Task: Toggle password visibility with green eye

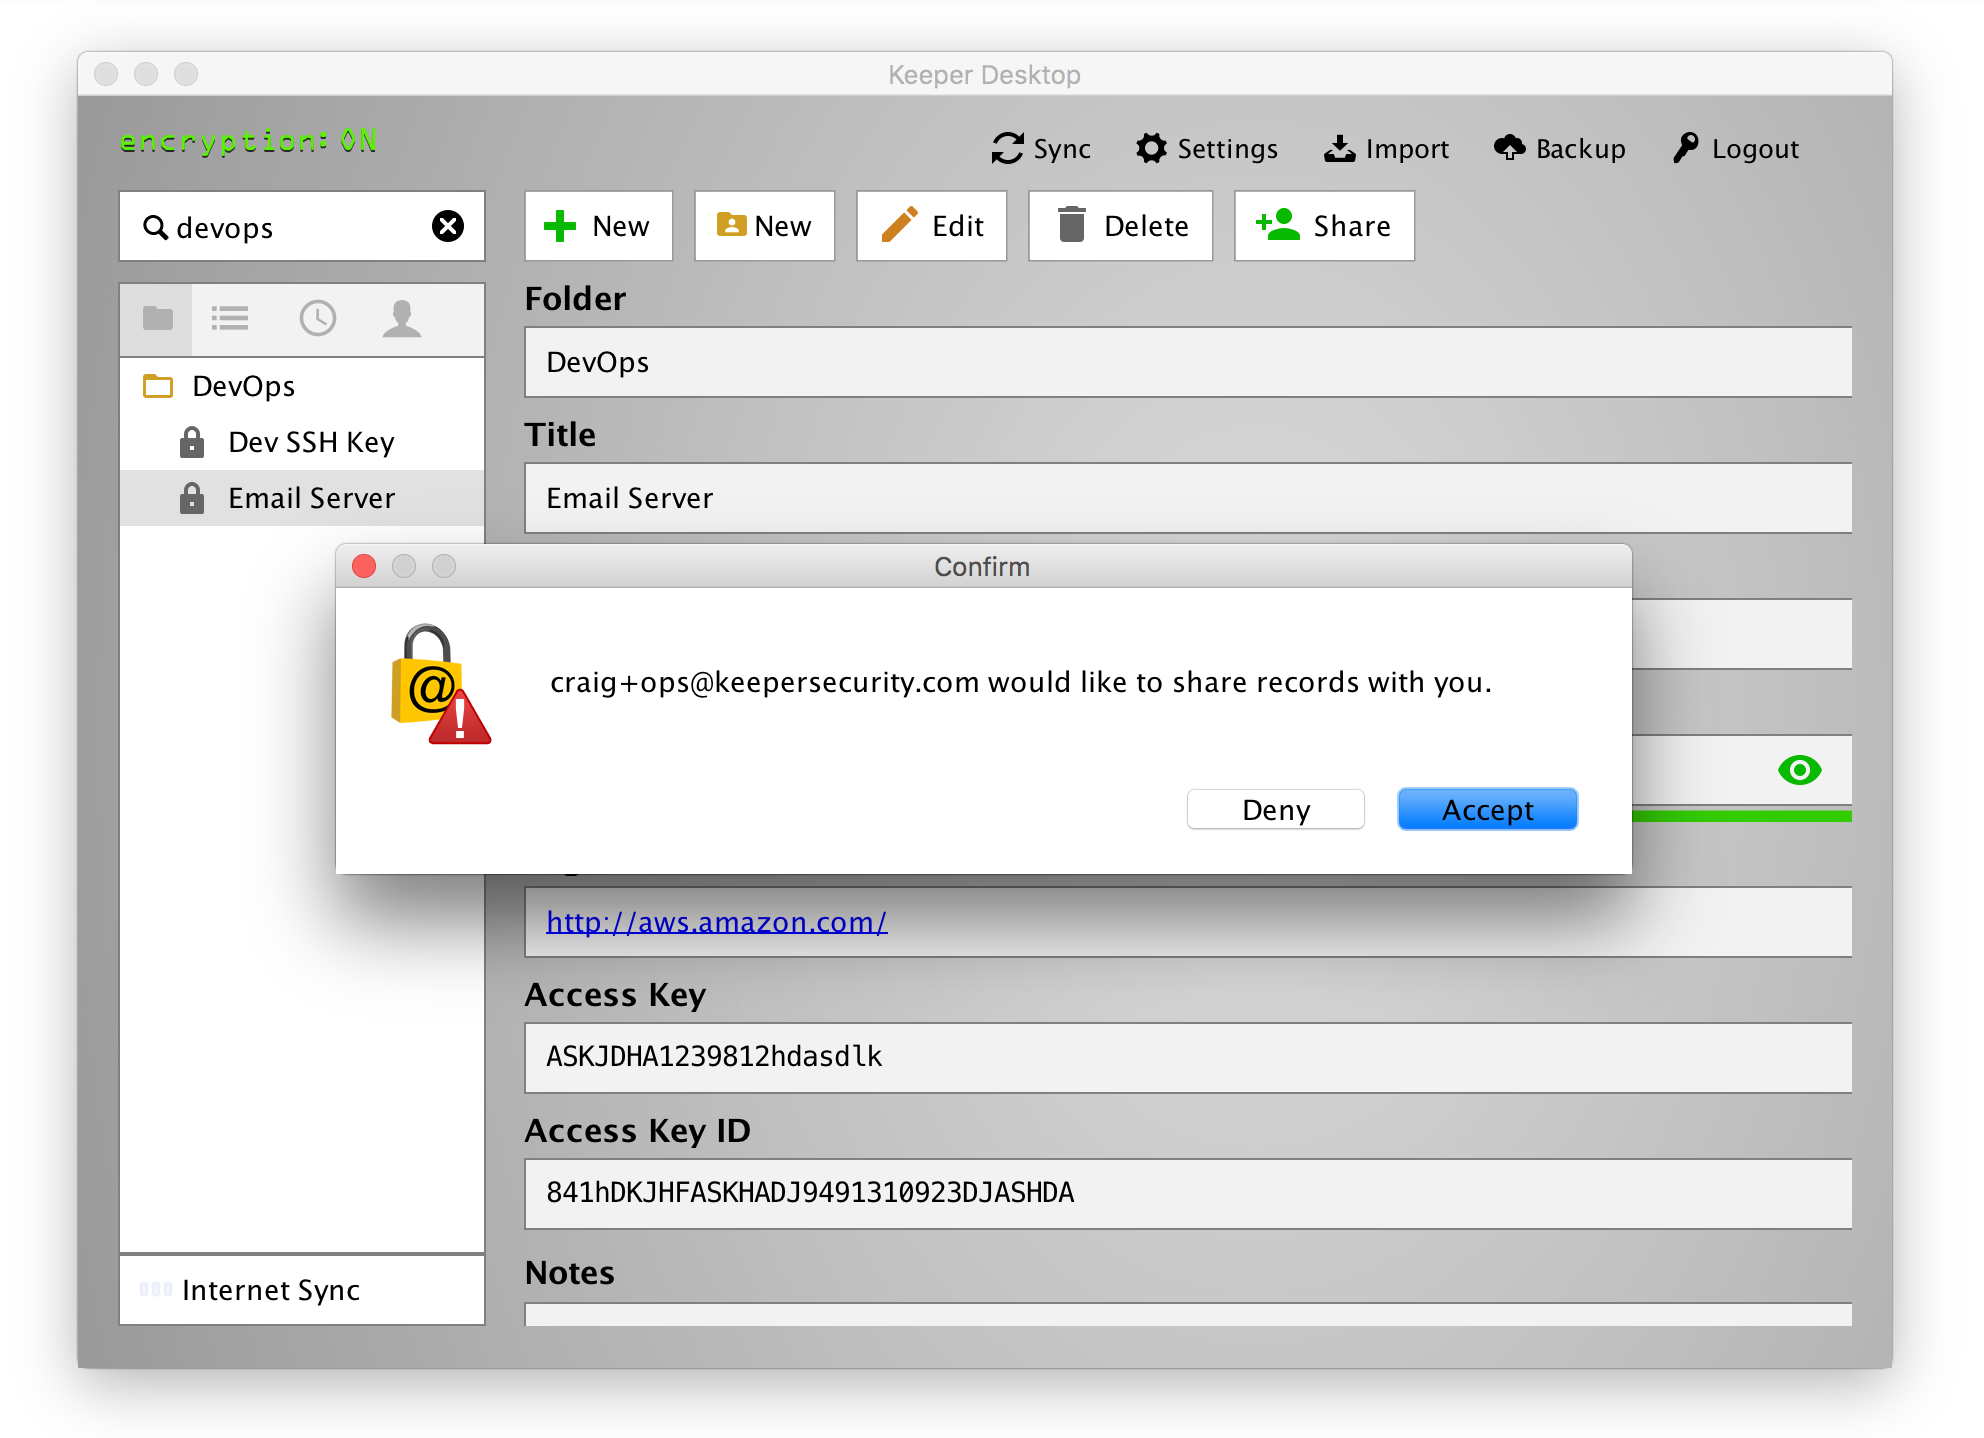Action: point(1799,770)
